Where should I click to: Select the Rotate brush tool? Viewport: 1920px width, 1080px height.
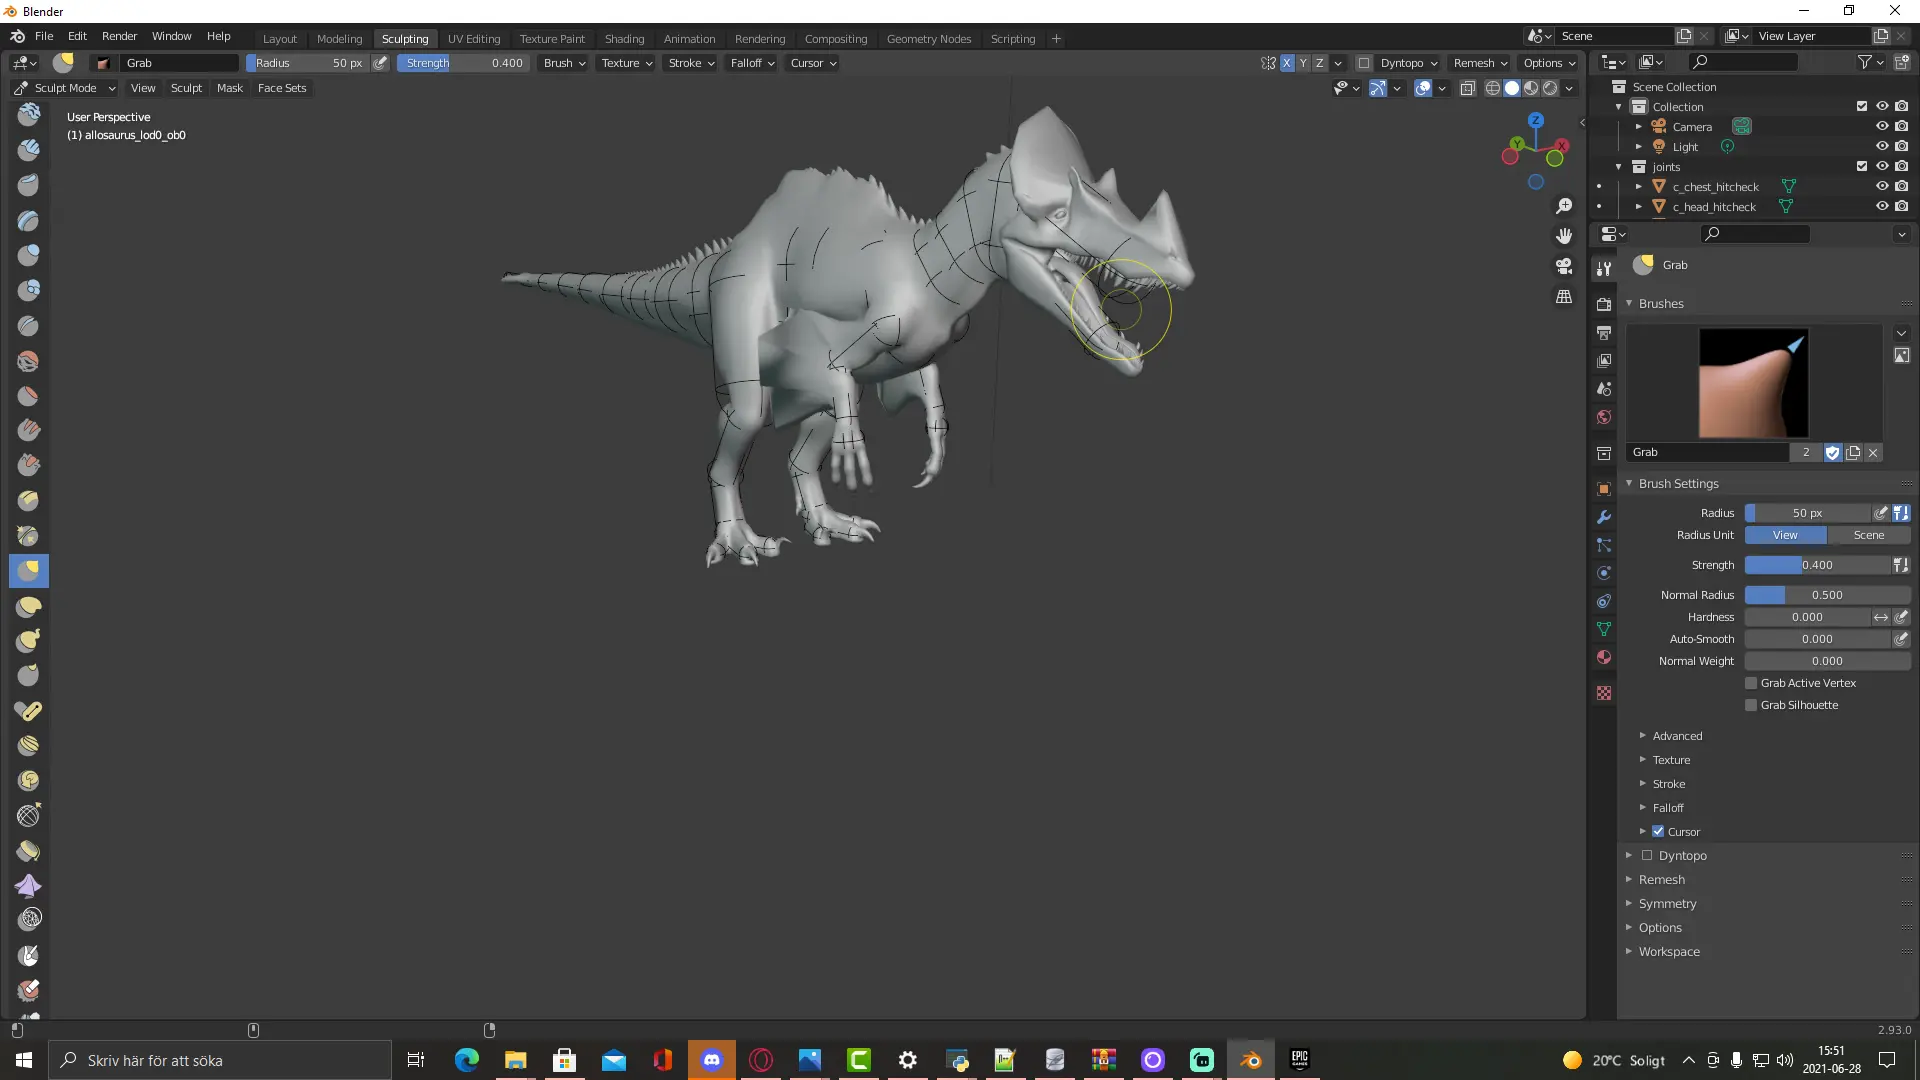[x=28, y=780]
